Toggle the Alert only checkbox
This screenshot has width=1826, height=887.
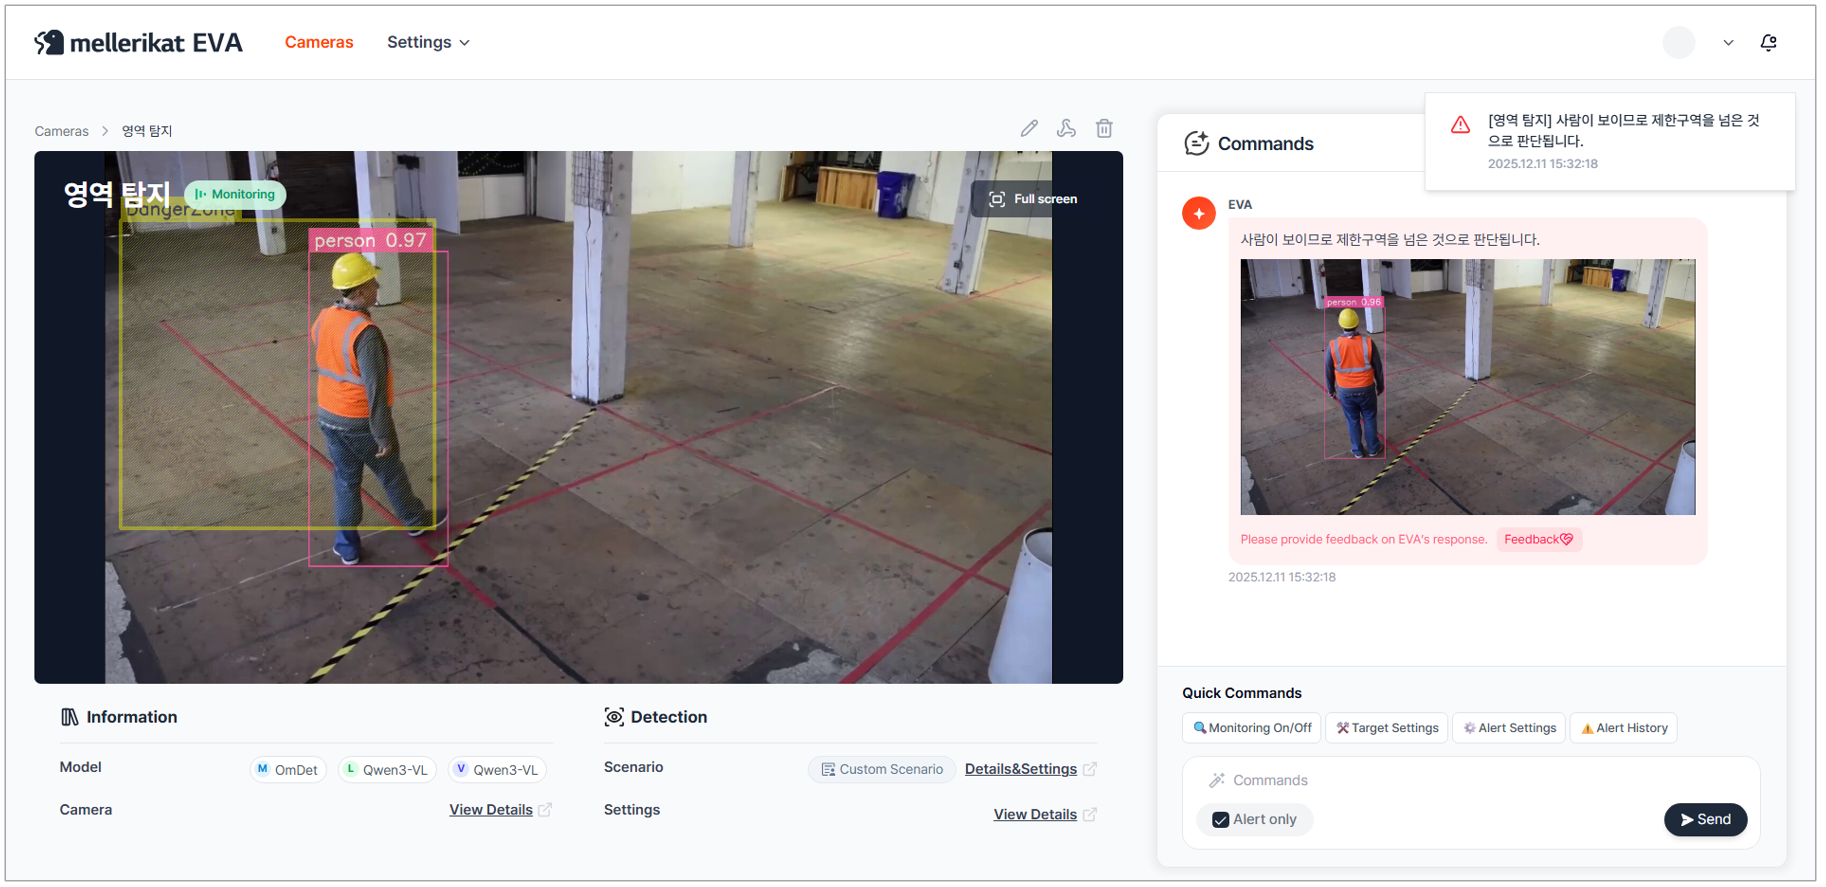1220,820
